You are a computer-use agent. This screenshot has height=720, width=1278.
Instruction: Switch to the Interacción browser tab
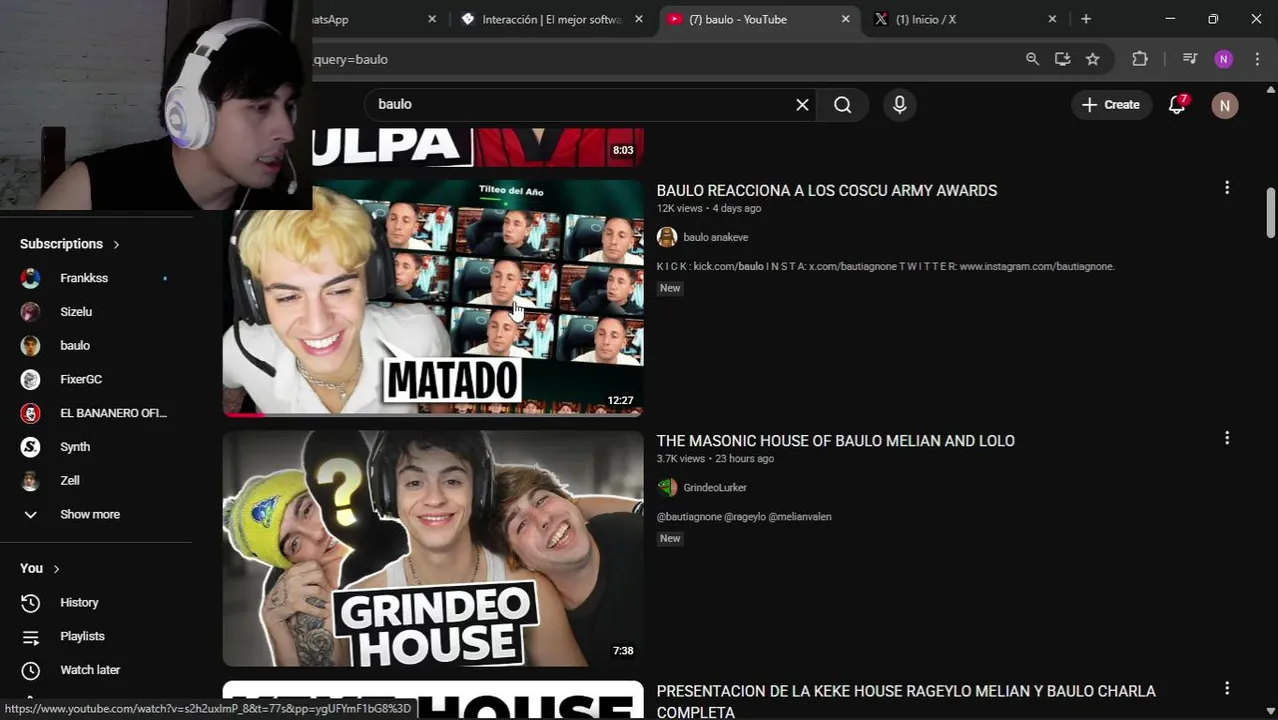(x=552, y=19)
